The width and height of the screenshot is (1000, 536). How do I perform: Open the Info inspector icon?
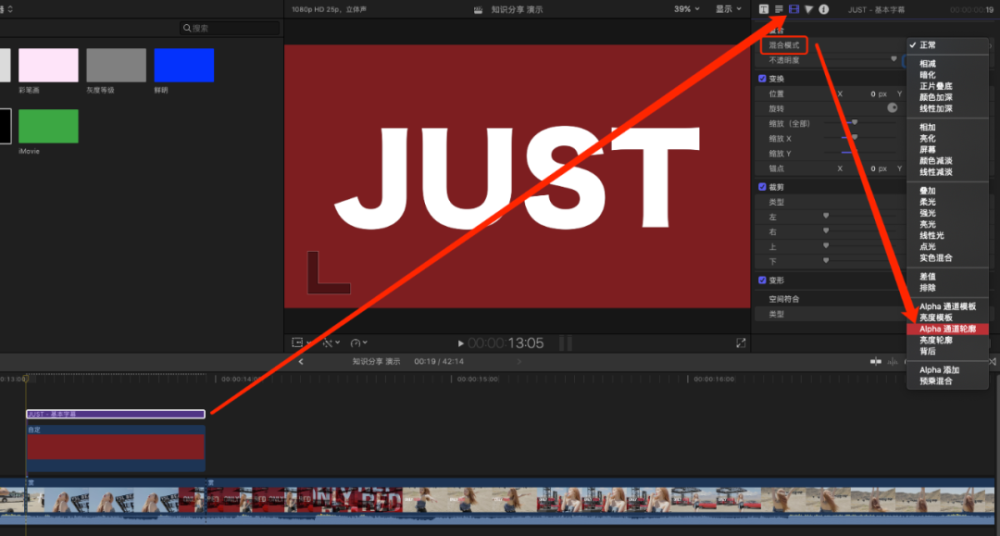point(824,9)
